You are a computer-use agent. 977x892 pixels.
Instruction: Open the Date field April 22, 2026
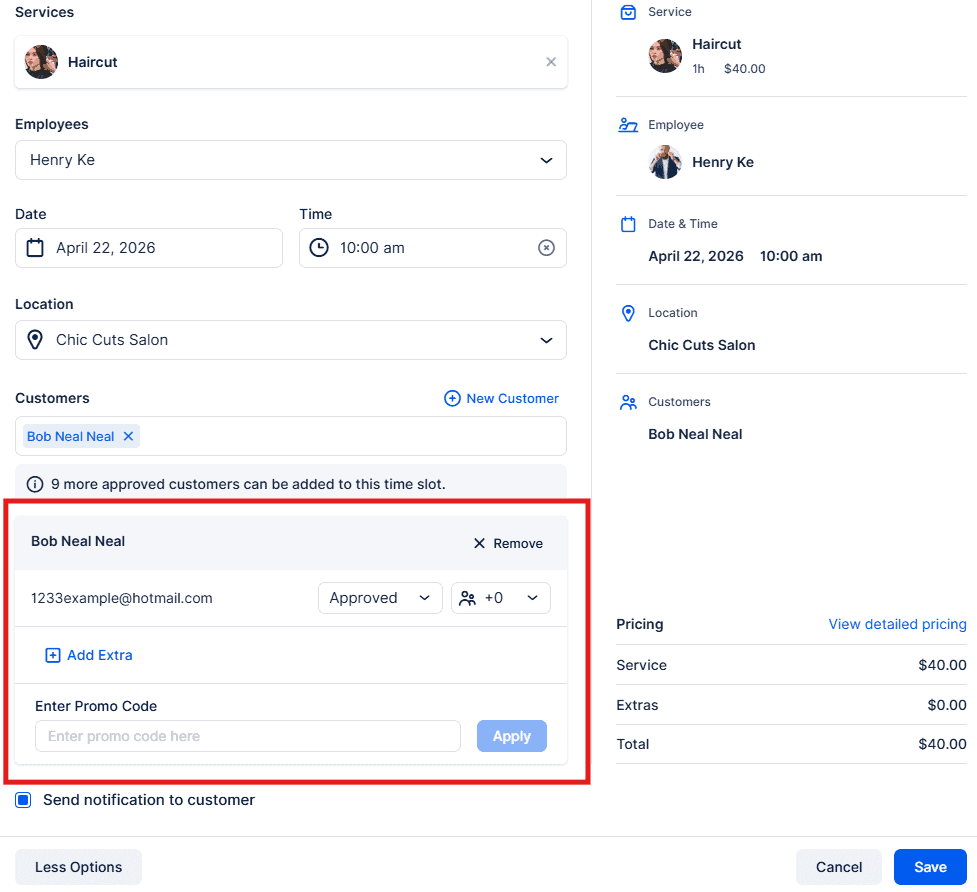click(149, 248)
